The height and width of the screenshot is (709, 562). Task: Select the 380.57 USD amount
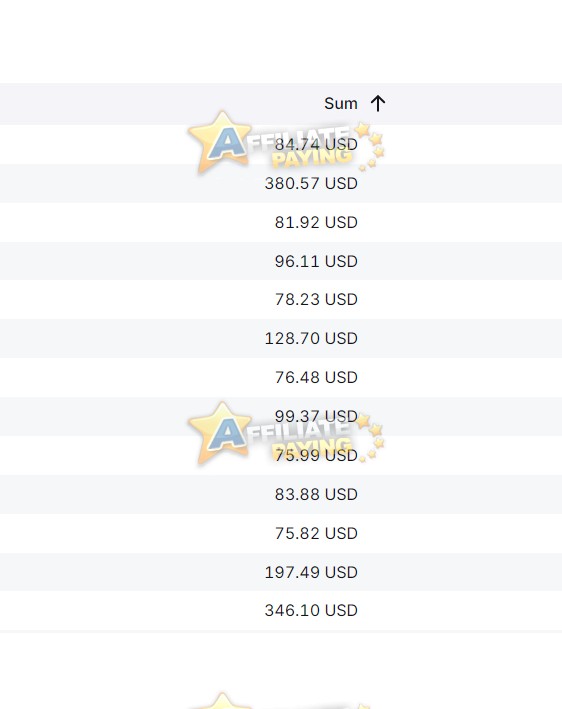tap(311, 184)
